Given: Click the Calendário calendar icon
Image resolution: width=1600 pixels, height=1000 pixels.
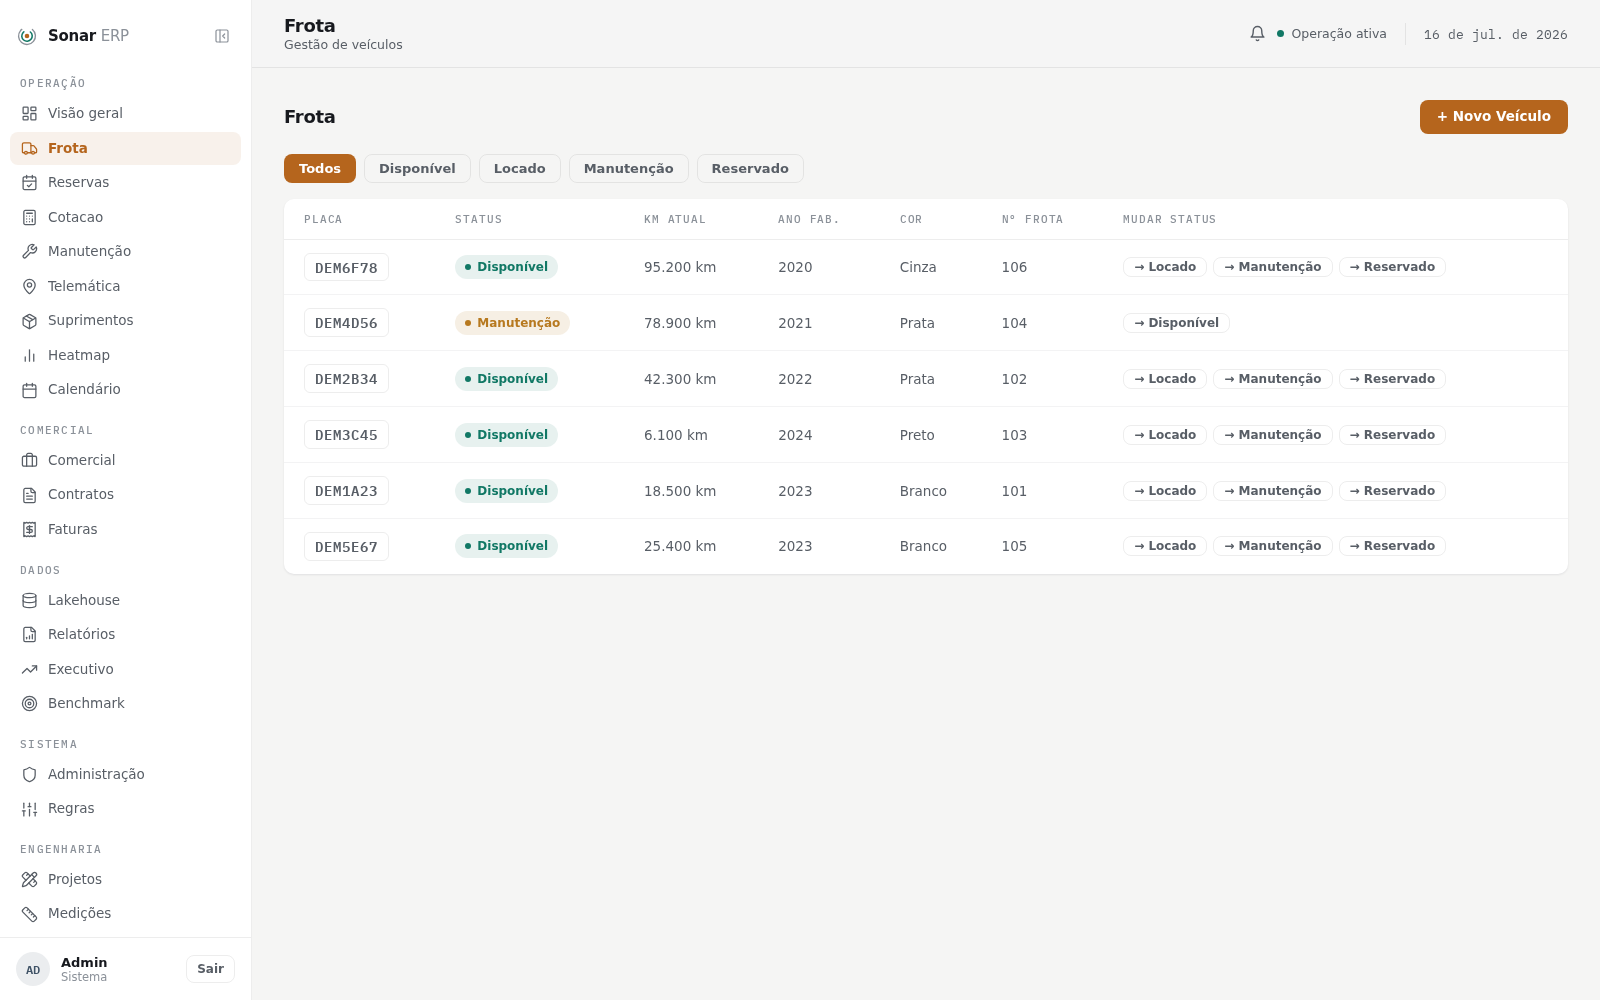Looking at the screenshot, I should (30, 390).
